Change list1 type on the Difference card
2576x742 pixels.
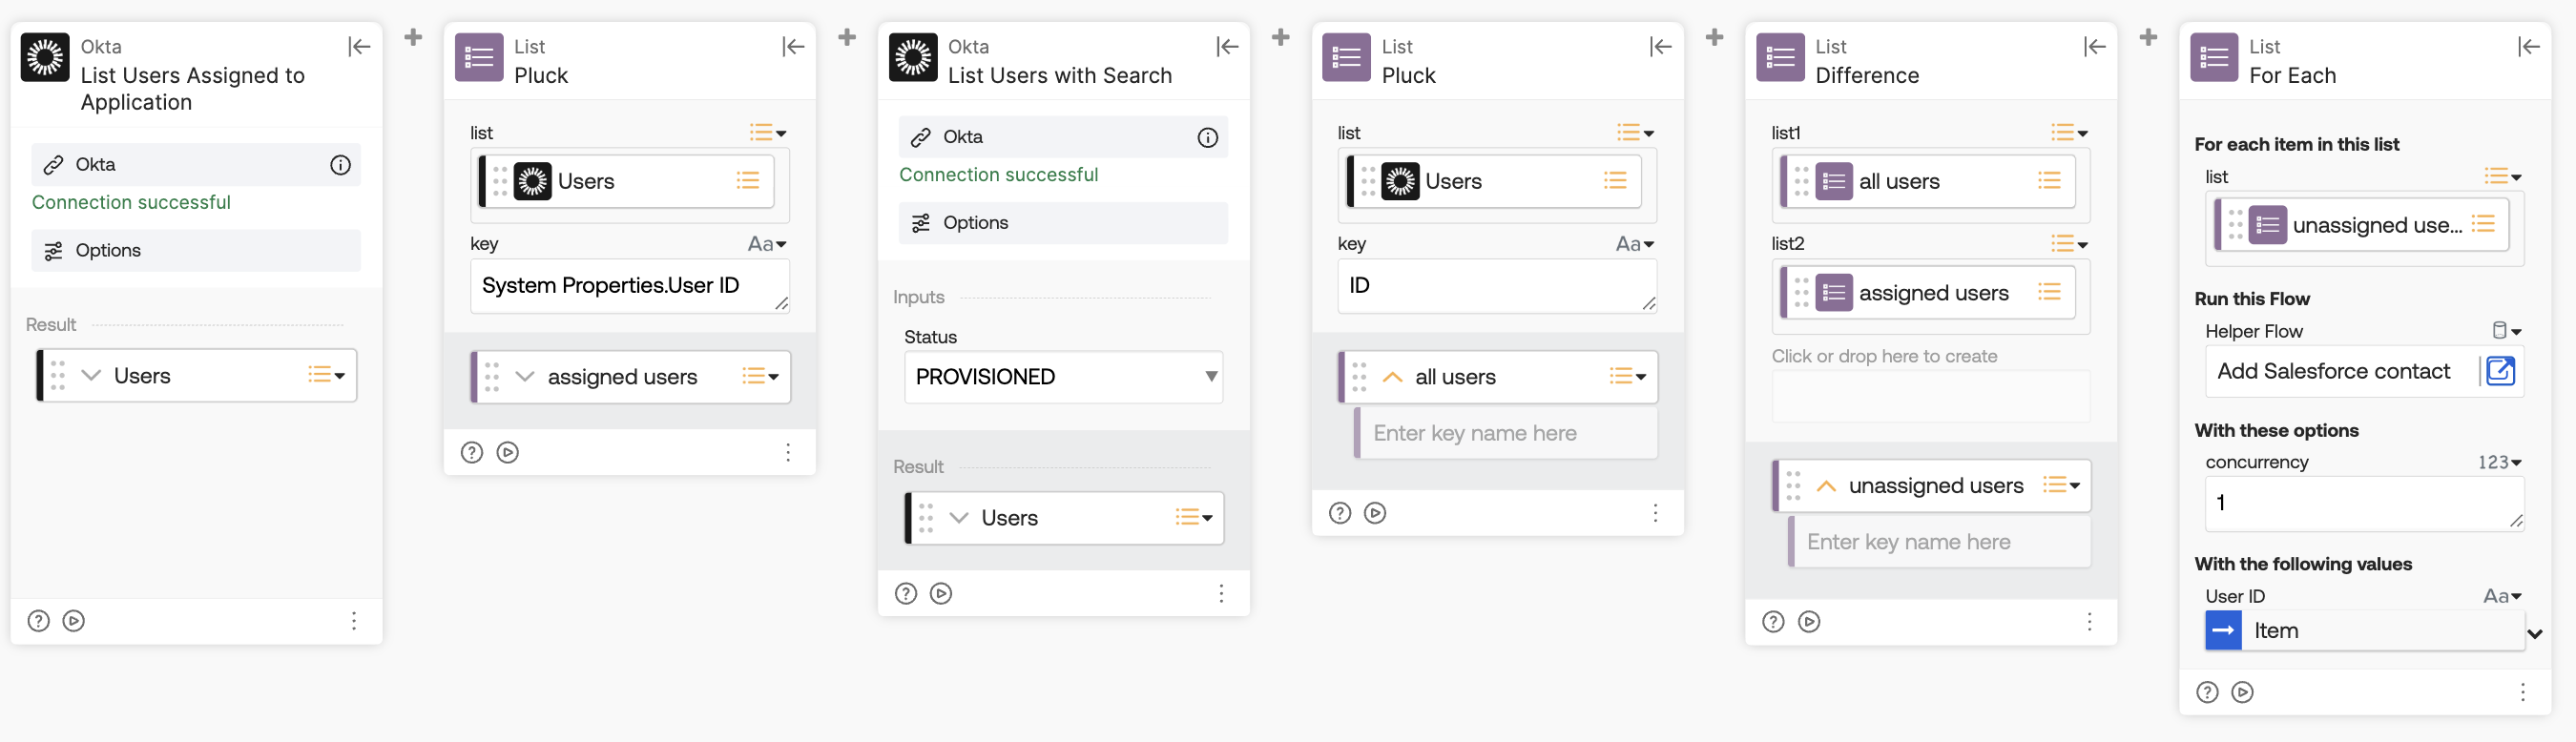(x=2068, y=133)
